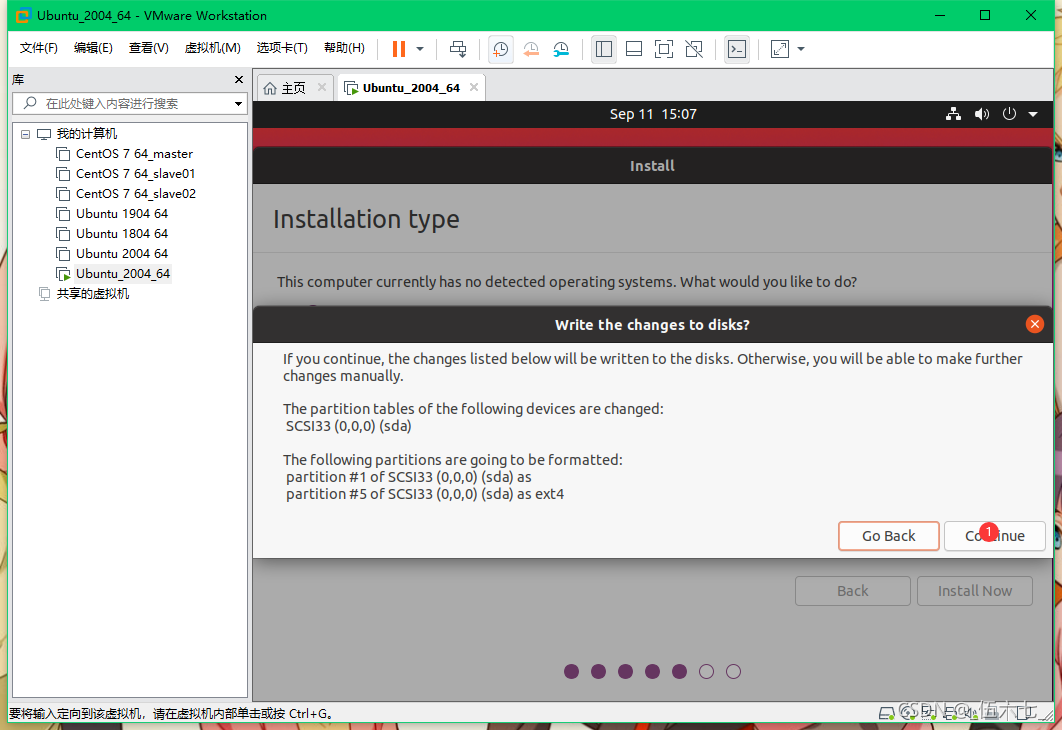This screenshot has width=1062, height=730.
Task: Select Ubuntu 1904 64 in library
Action: [x=122, y=213]
